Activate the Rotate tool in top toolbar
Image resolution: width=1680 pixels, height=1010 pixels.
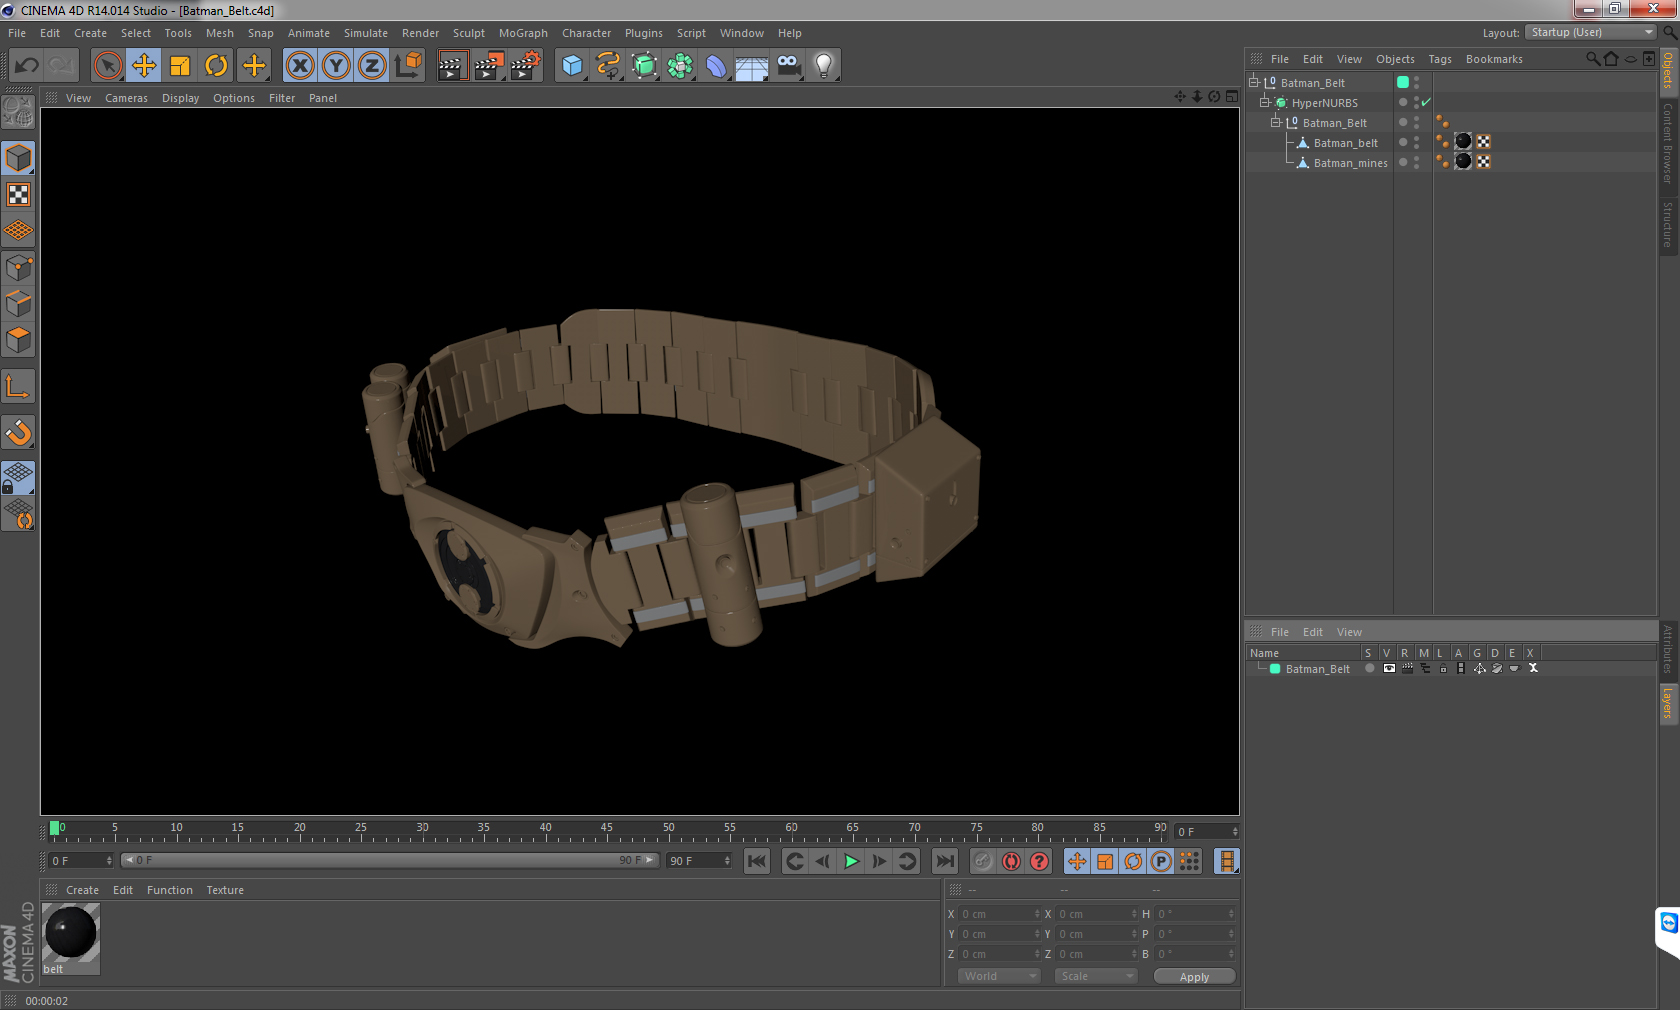tap(216, 66)
